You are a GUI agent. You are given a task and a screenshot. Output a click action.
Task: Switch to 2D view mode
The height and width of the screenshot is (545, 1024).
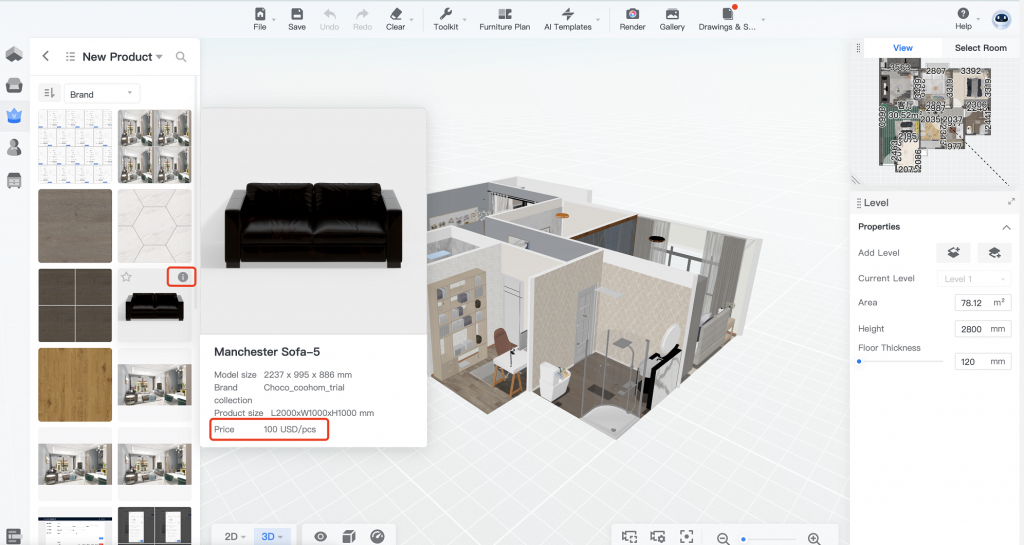(x=231, y=537)
